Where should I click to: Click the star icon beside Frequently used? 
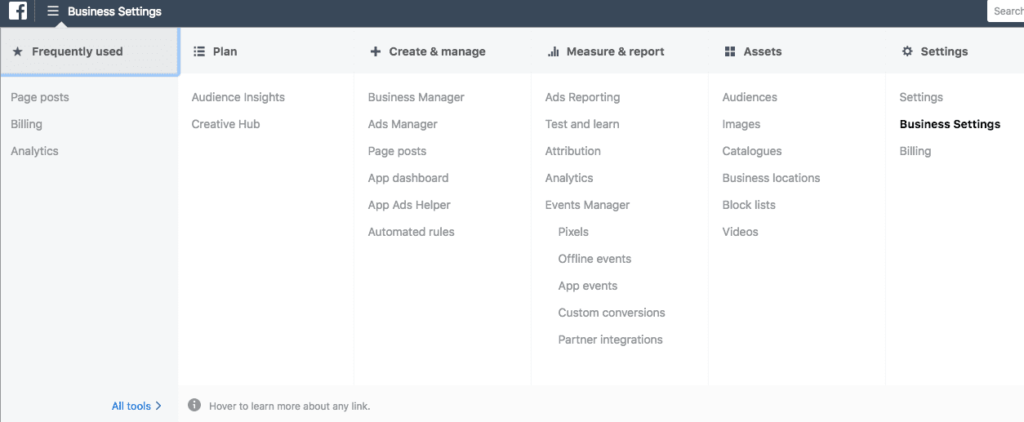coord(18,52)
